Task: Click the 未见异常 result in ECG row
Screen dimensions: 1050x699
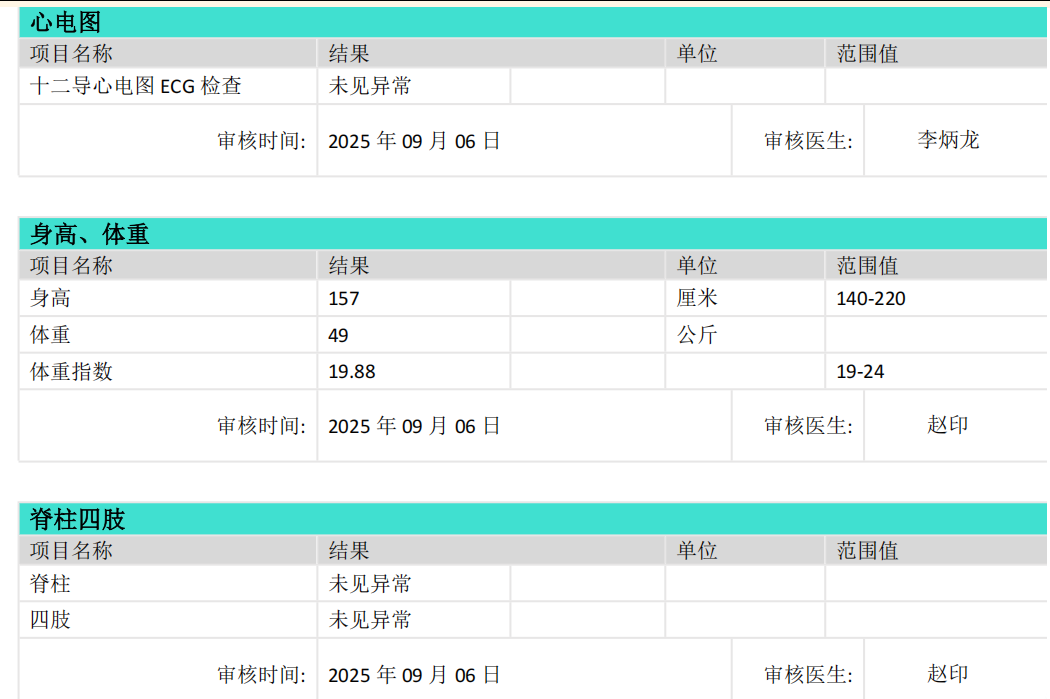Action: coord(370,87)
